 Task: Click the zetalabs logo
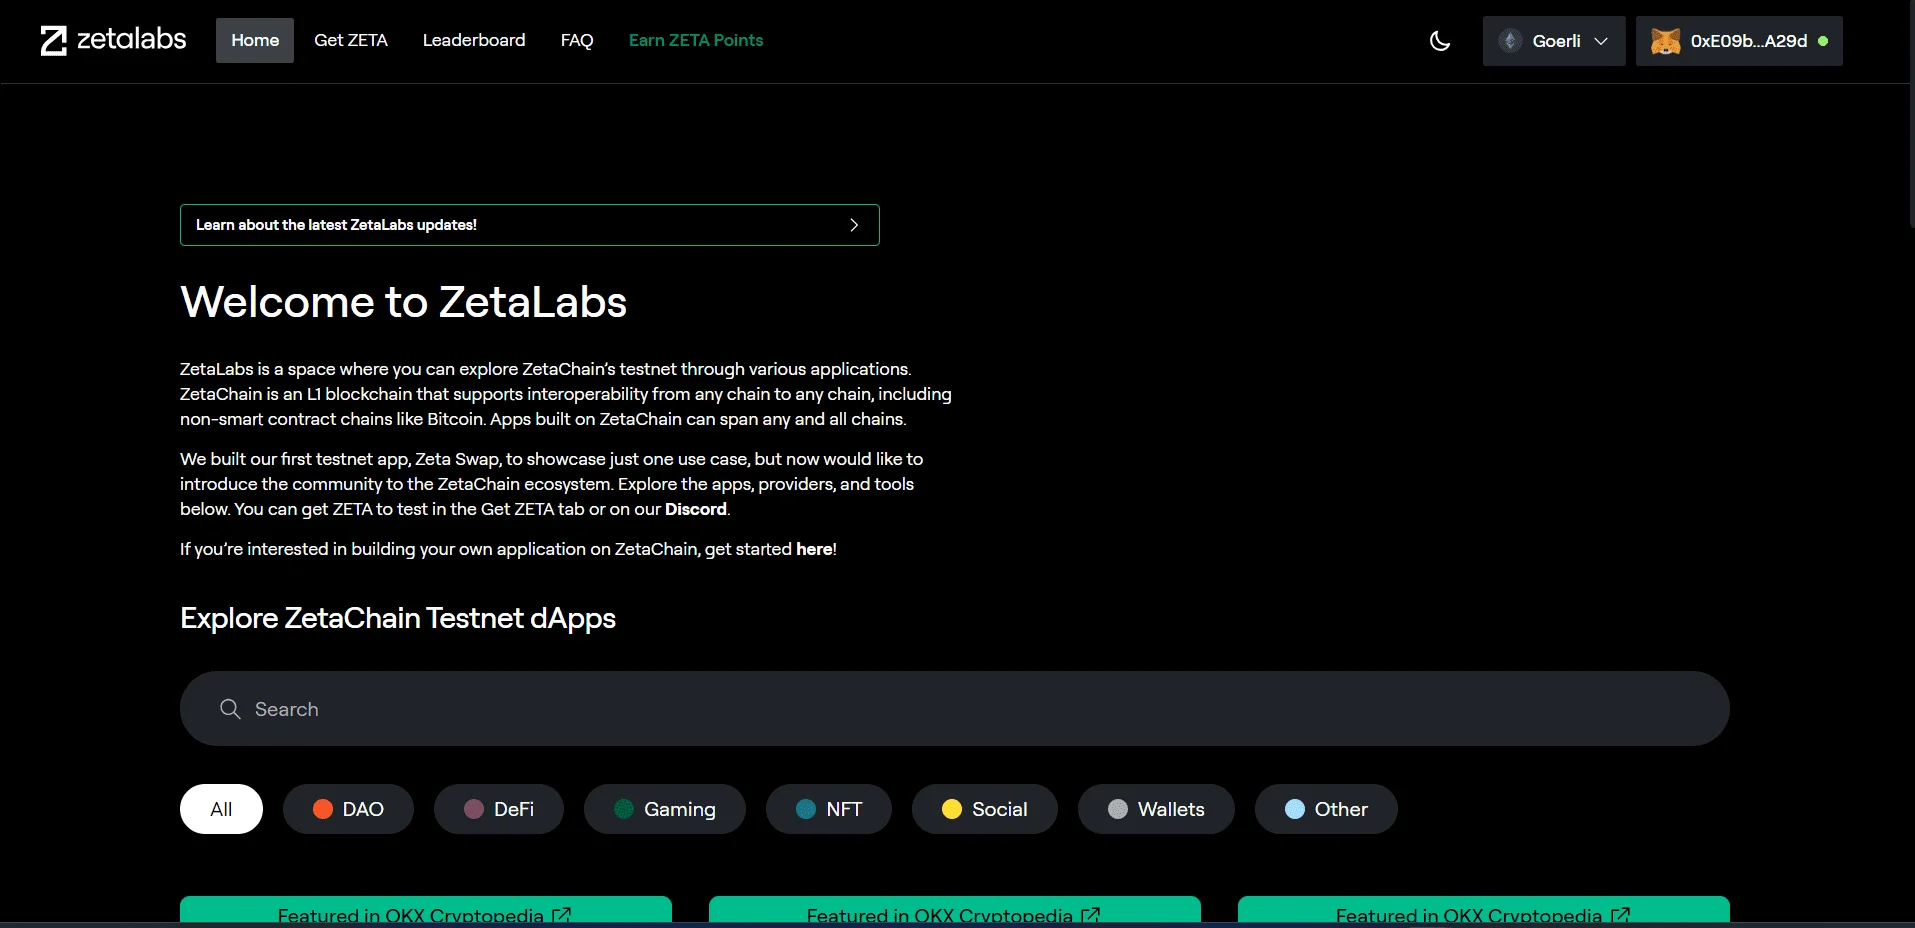[113, 40]
